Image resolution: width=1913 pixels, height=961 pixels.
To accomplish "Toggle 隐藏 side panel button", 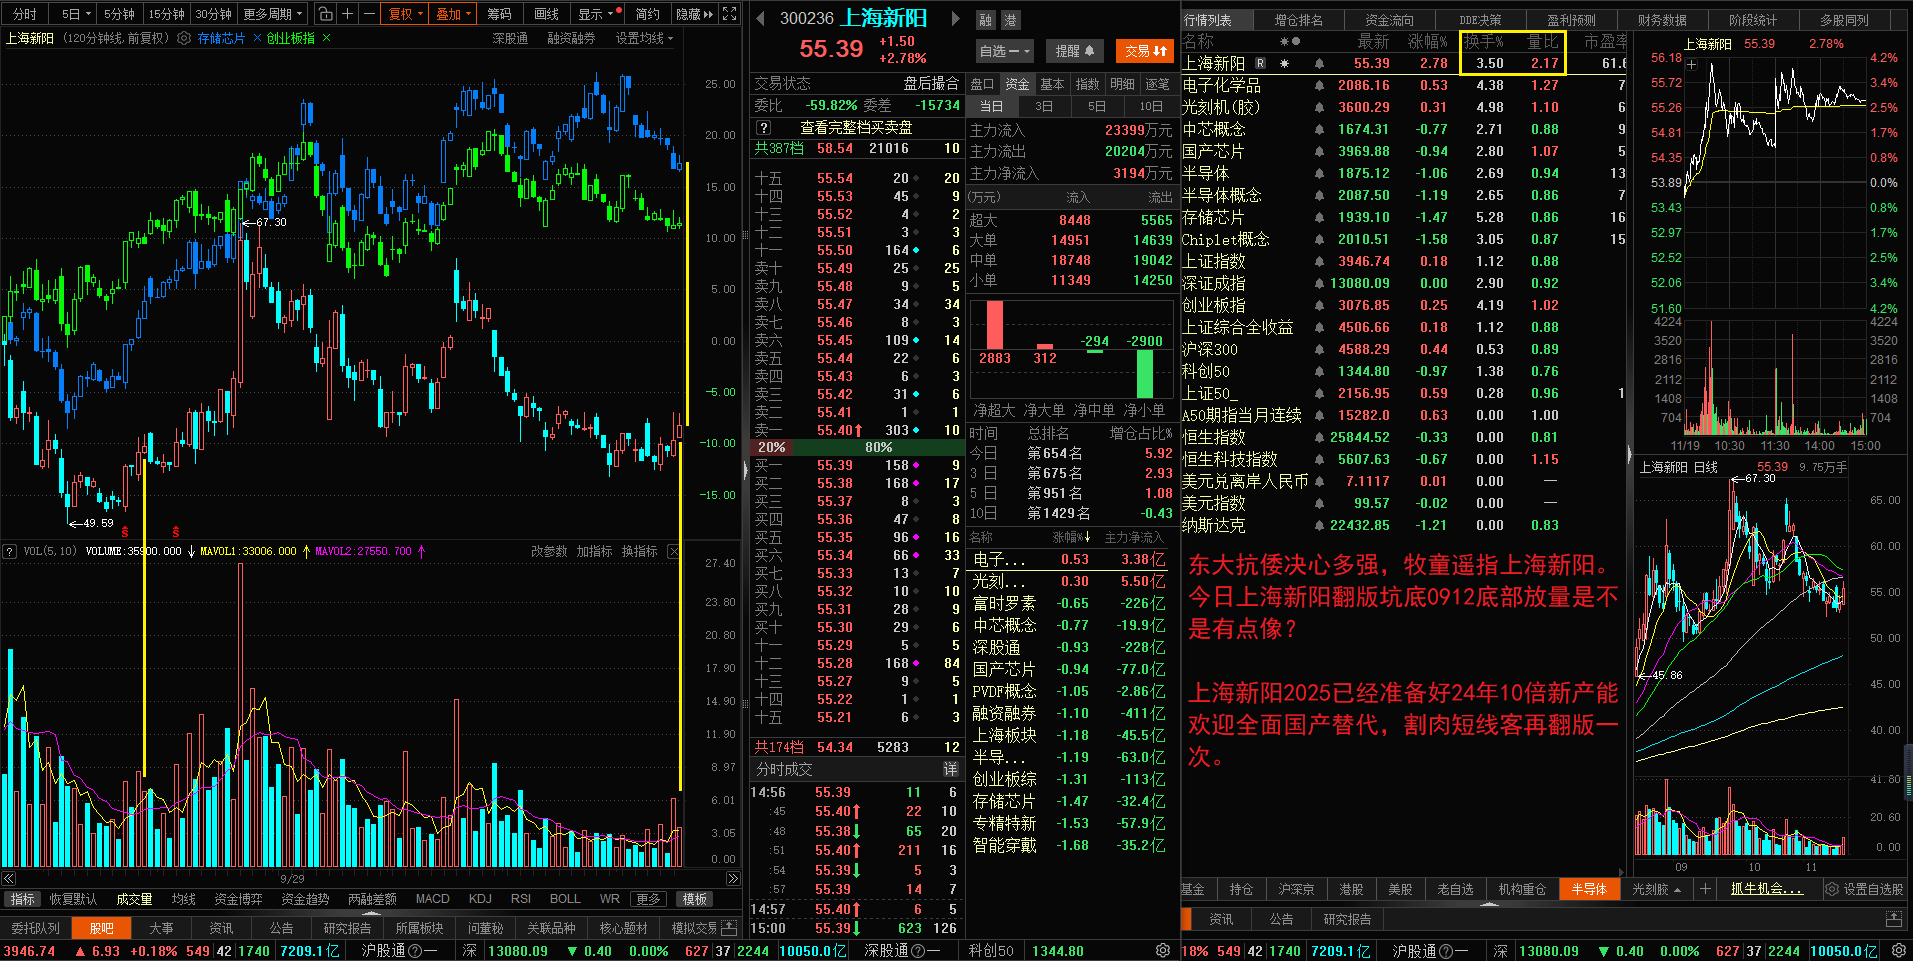I will 695,14.
